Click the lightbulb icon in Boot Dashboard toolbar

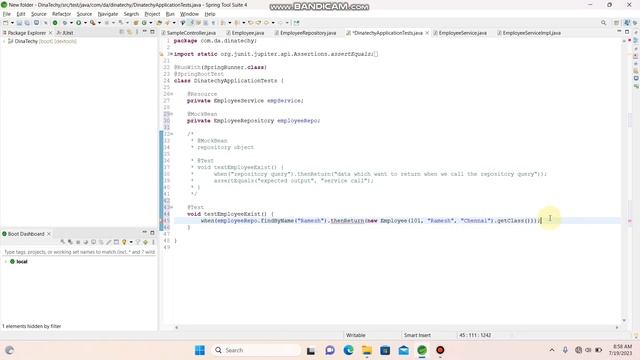click(x=124, y=242)
